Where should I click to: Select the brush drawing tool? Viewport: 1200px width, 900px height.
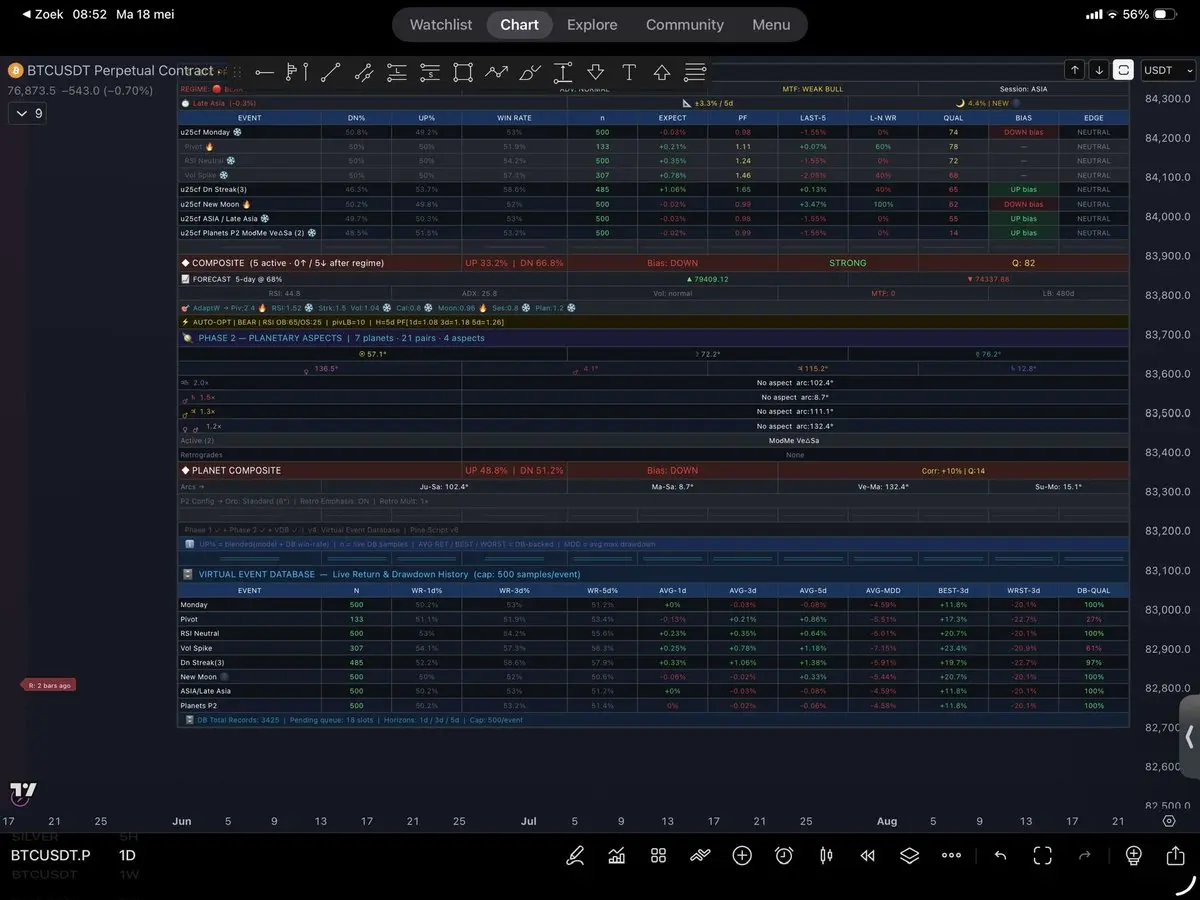(x=530, y=72)
